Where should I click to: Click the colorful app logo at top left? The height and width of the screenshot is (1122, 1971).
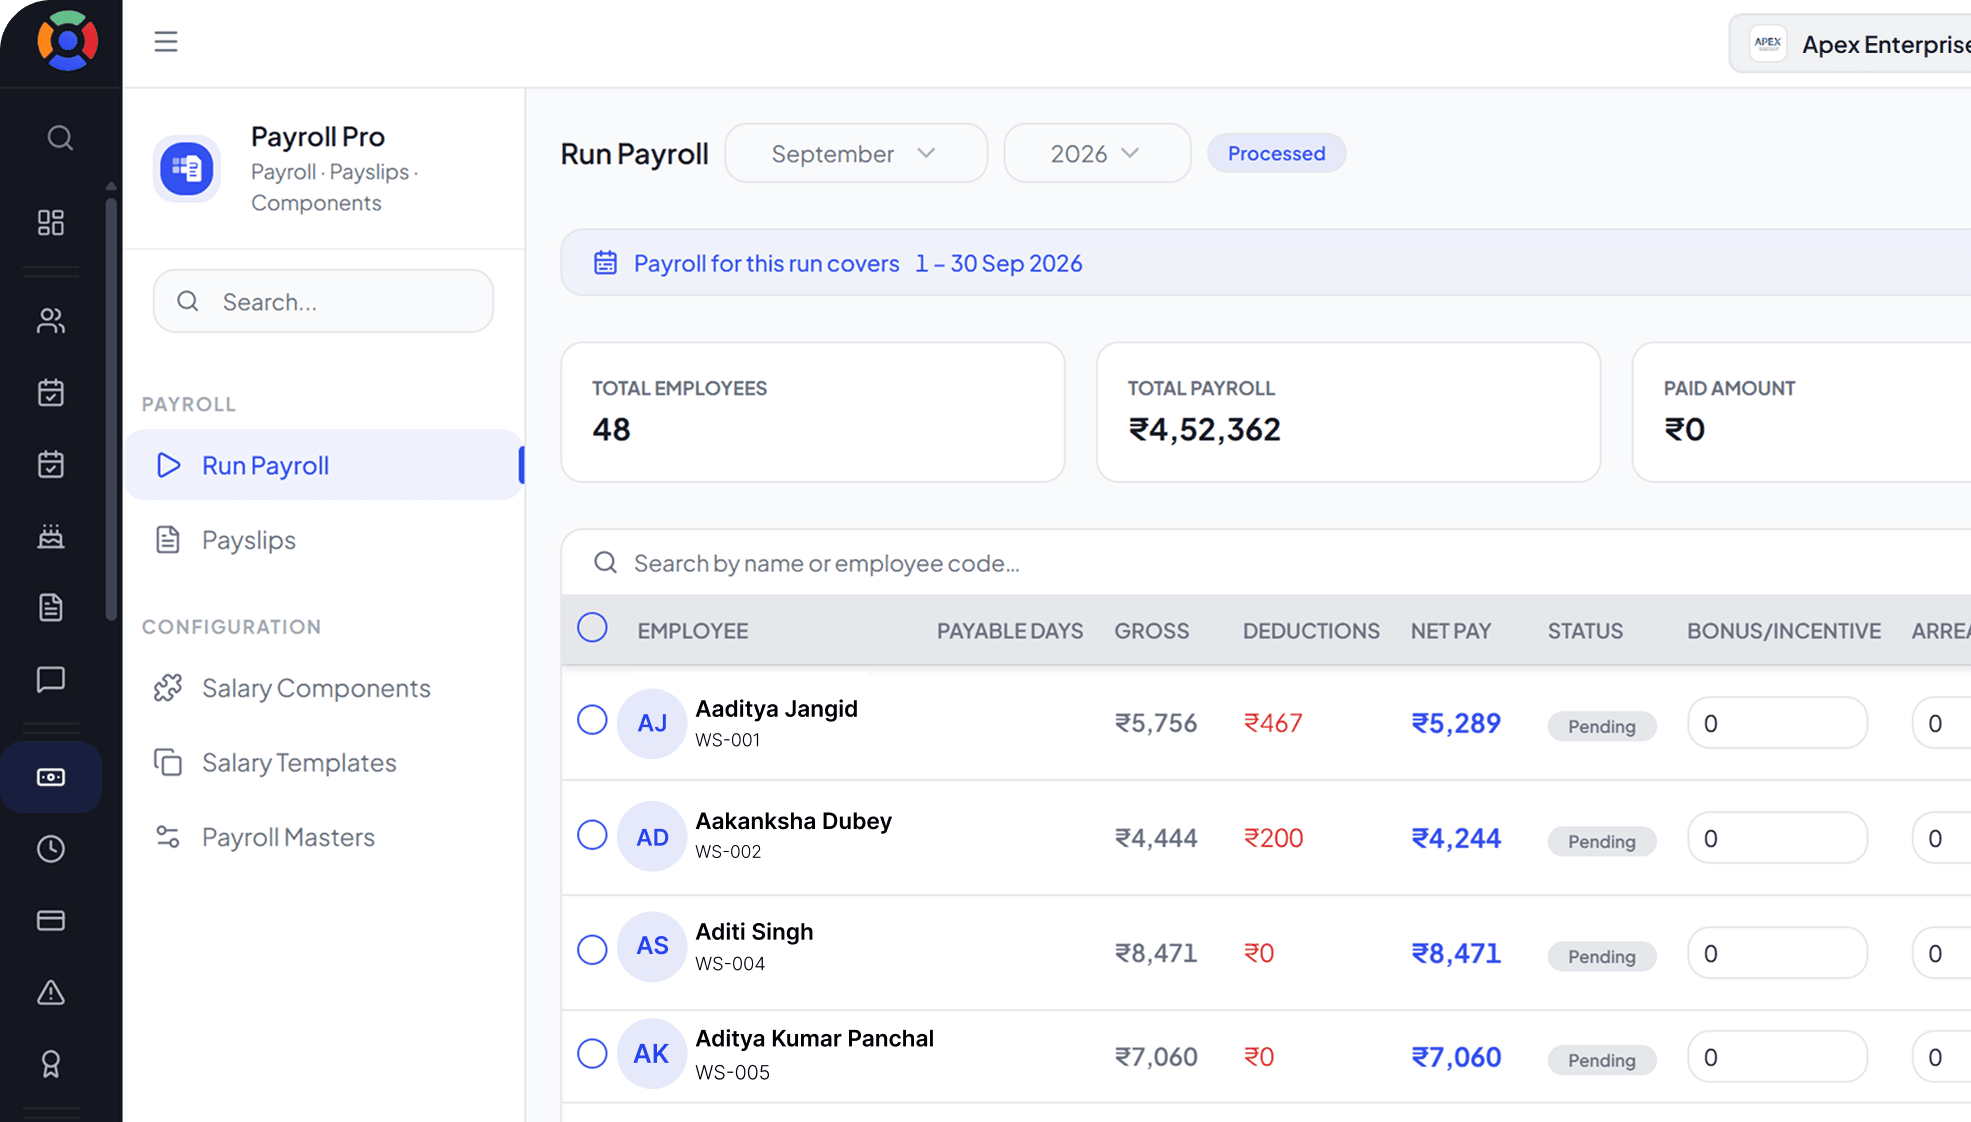[68, 41]
